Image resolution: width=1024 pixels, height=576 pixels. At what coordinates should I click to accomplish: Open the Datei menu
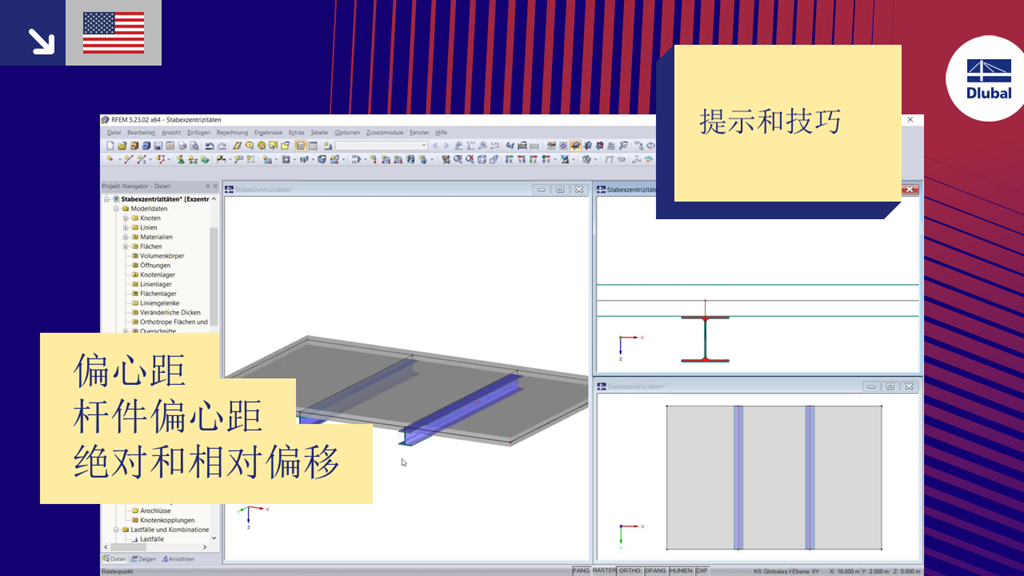(114, 133)
